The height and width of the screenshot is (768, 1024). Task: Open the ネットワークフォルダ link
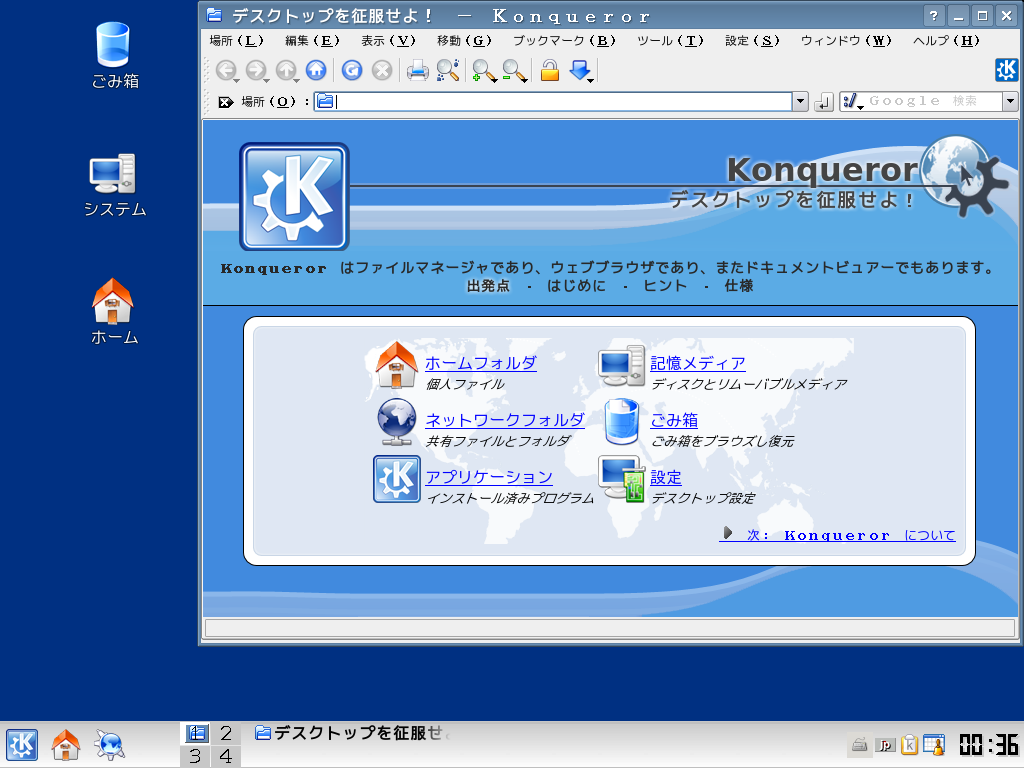[504, 420]
